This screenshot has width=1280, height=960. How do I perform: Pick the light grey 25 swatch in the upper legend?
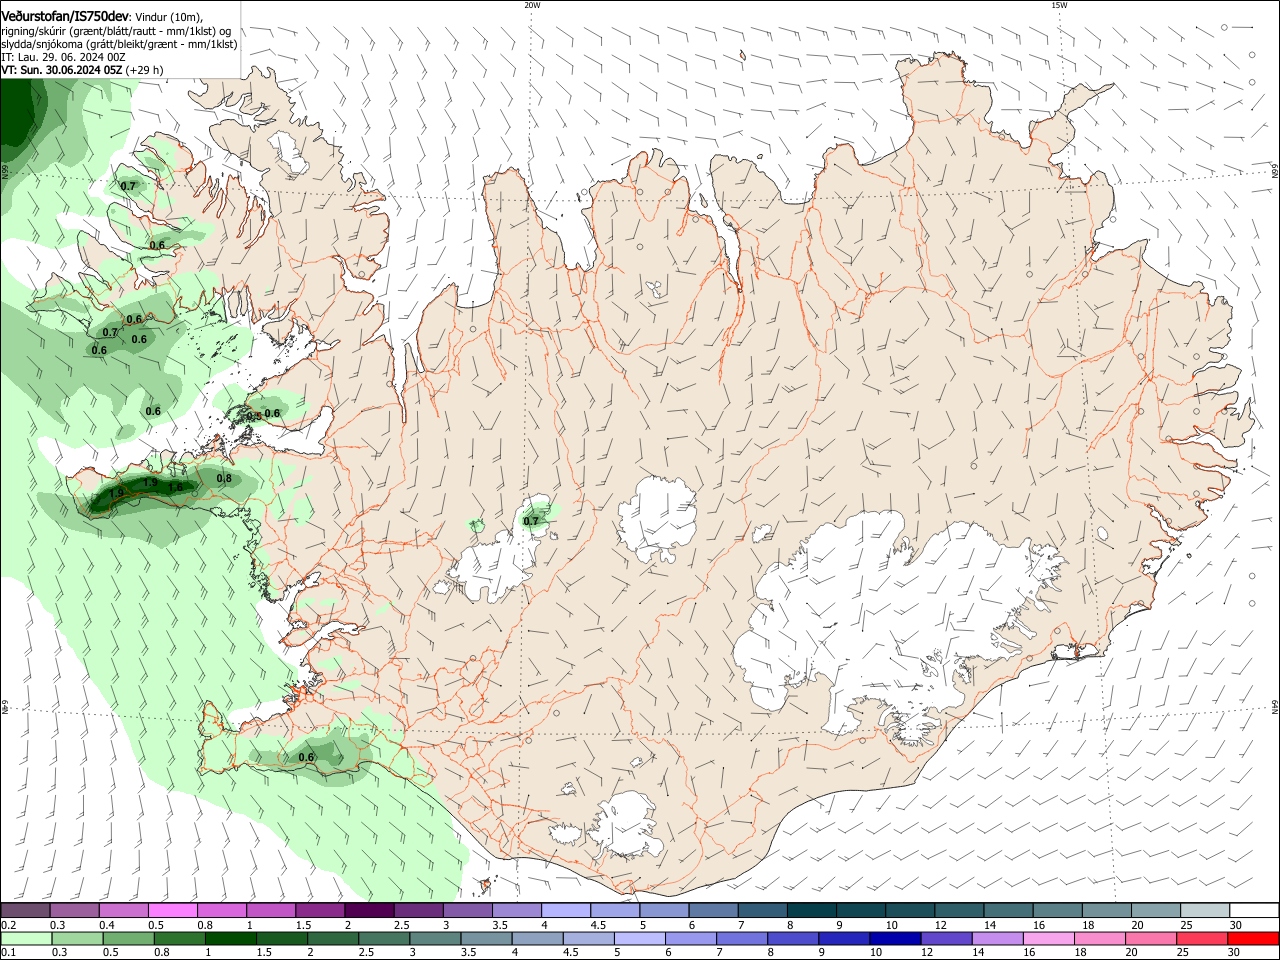[x=1204, y=910]
